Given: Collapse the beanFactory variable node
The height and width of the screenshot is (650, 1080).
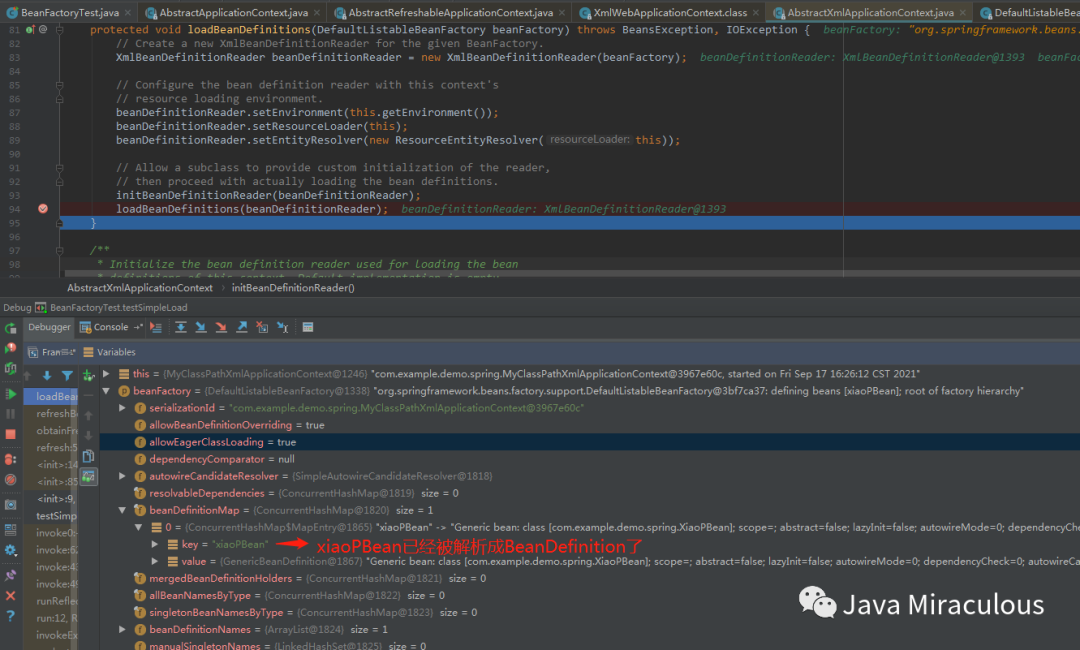Looking at the screenshot, I should (x=106, y=390).
